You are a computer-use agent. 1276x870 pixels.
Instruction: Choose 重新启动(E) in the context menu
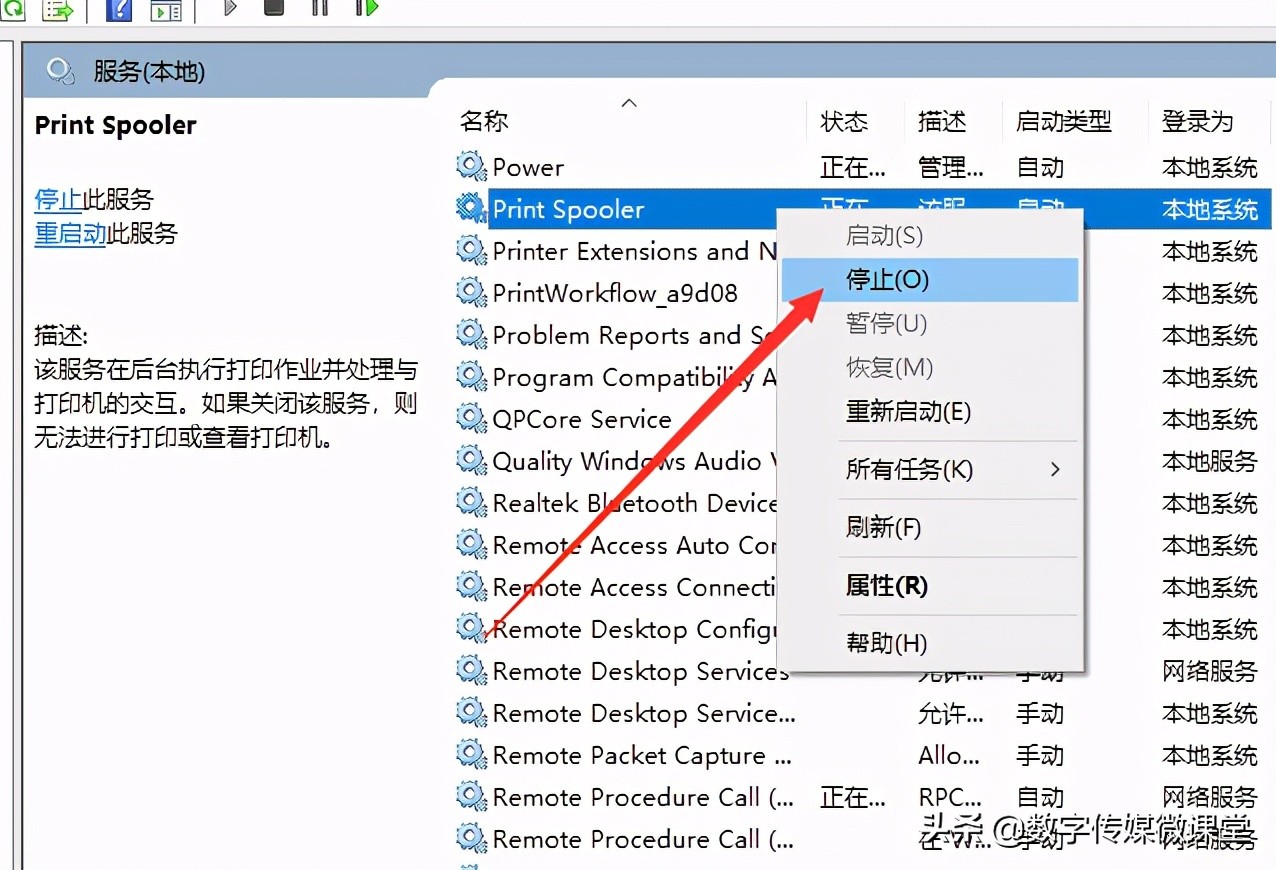pyautogui.click(x=908, y=411)
